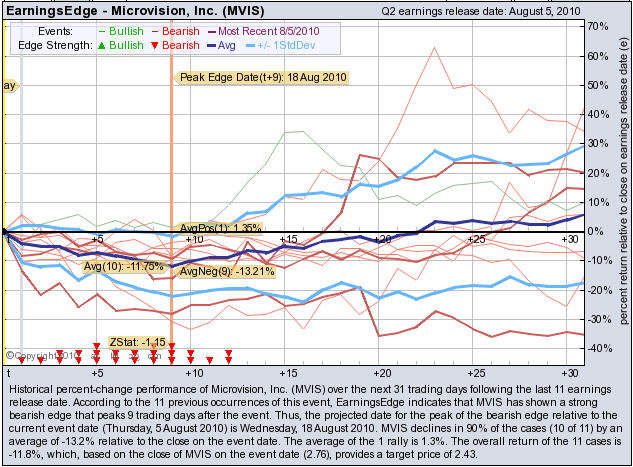Click the 'Bullish' label in the Edge Strength row
Screen dimensions: 633x467
coord(126,45)
